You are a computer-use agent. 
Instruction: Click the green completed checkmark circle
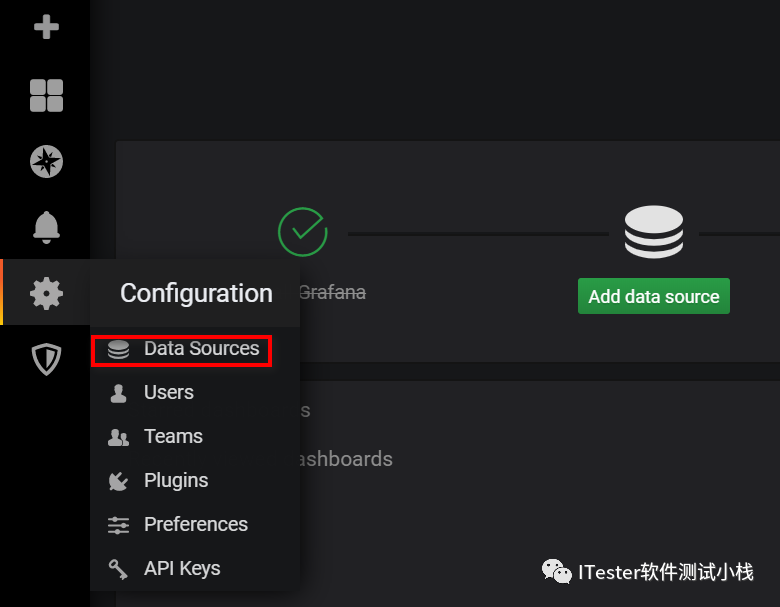[x=302, y=232]
